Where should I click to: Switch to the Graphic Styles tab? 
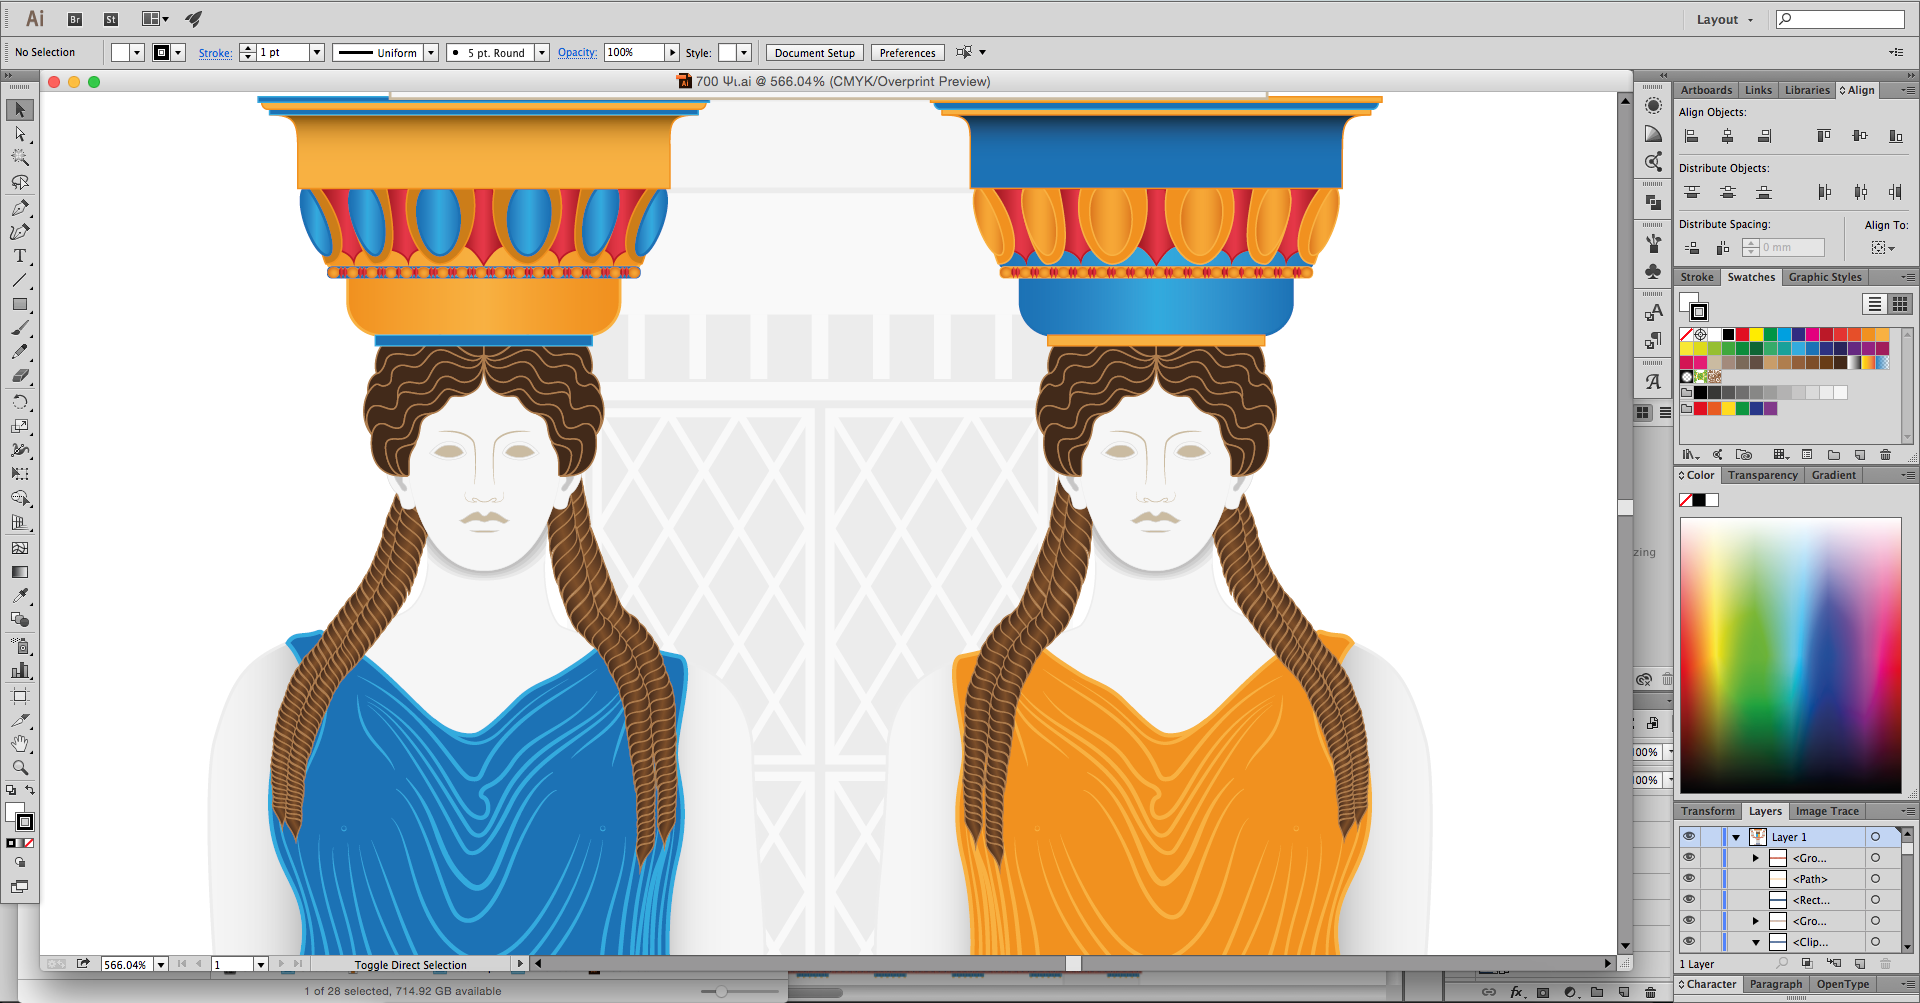1825,277
